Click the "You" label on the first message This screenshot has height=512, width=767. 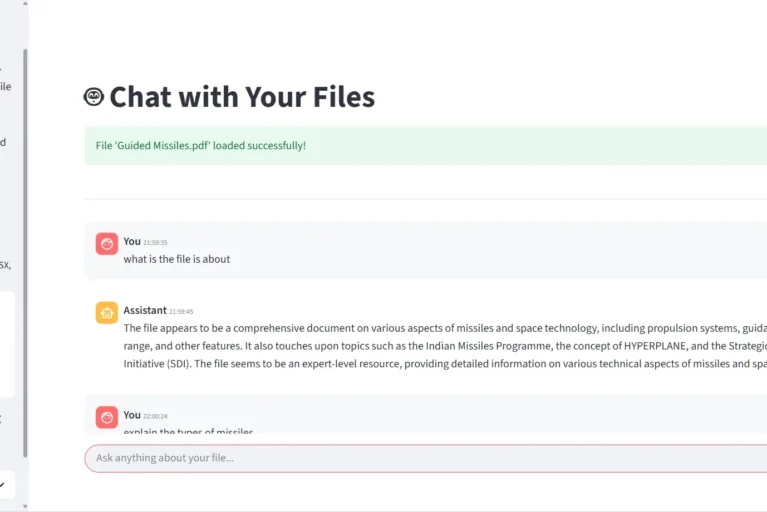[x=132, y=241]
